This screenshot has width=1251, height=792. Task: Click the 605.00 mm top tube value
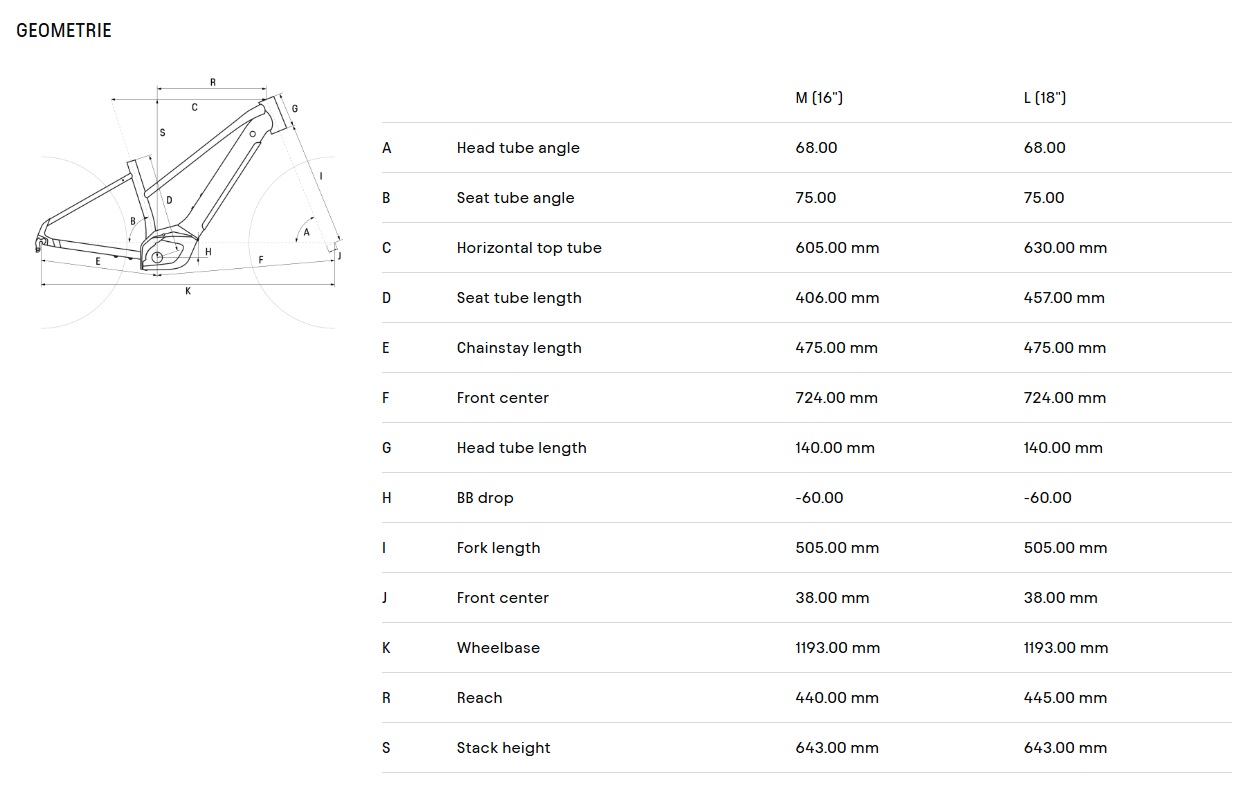point(837,248)
